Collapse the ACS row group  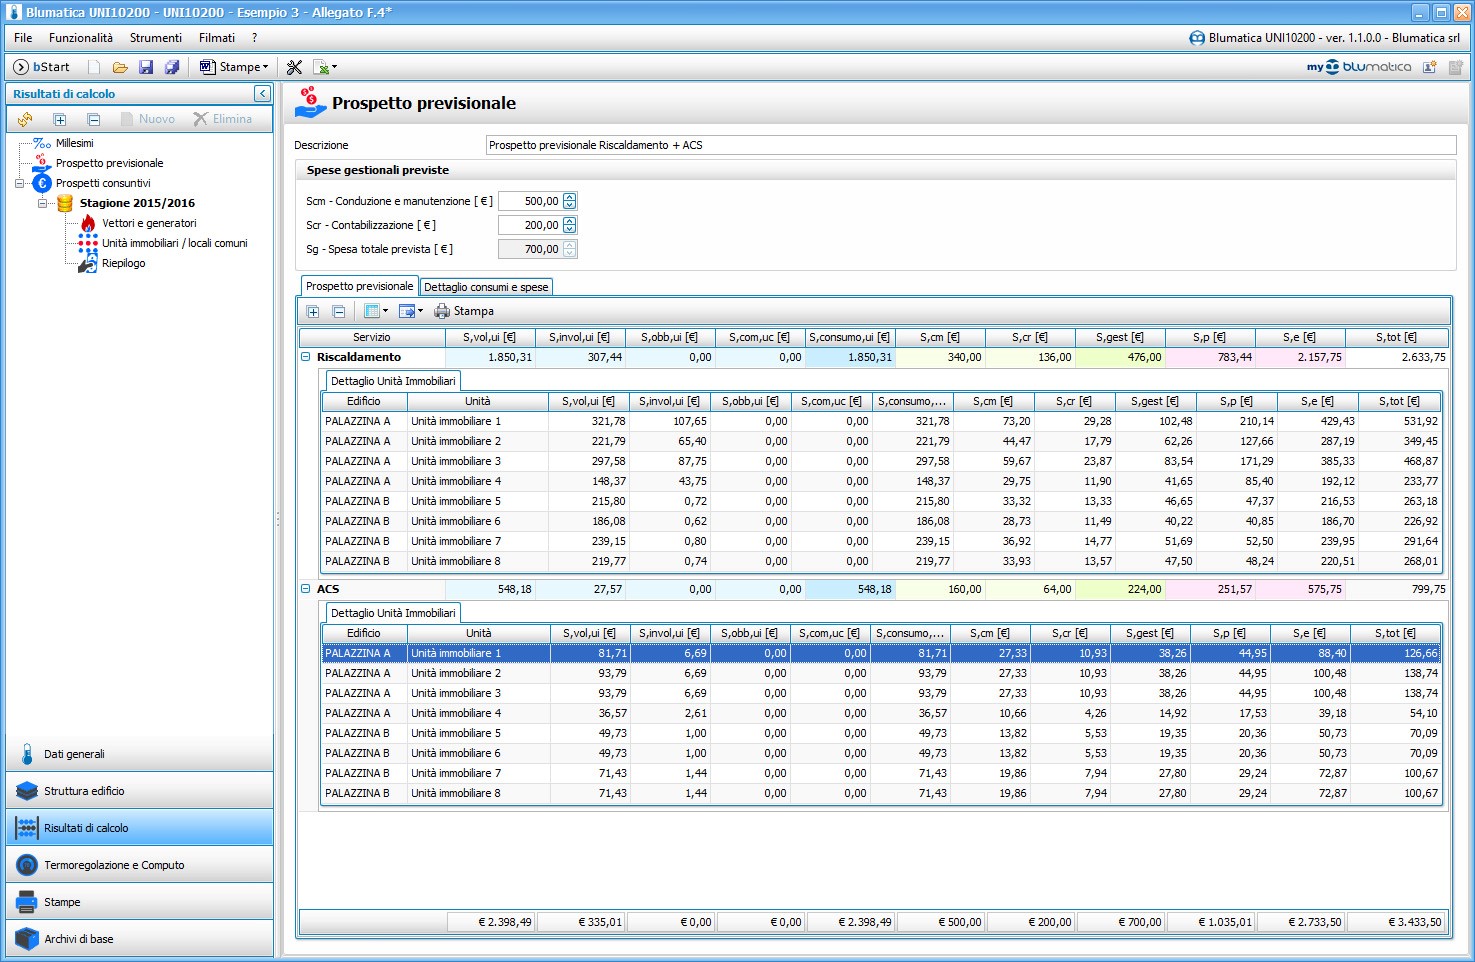tap(306, 589)
